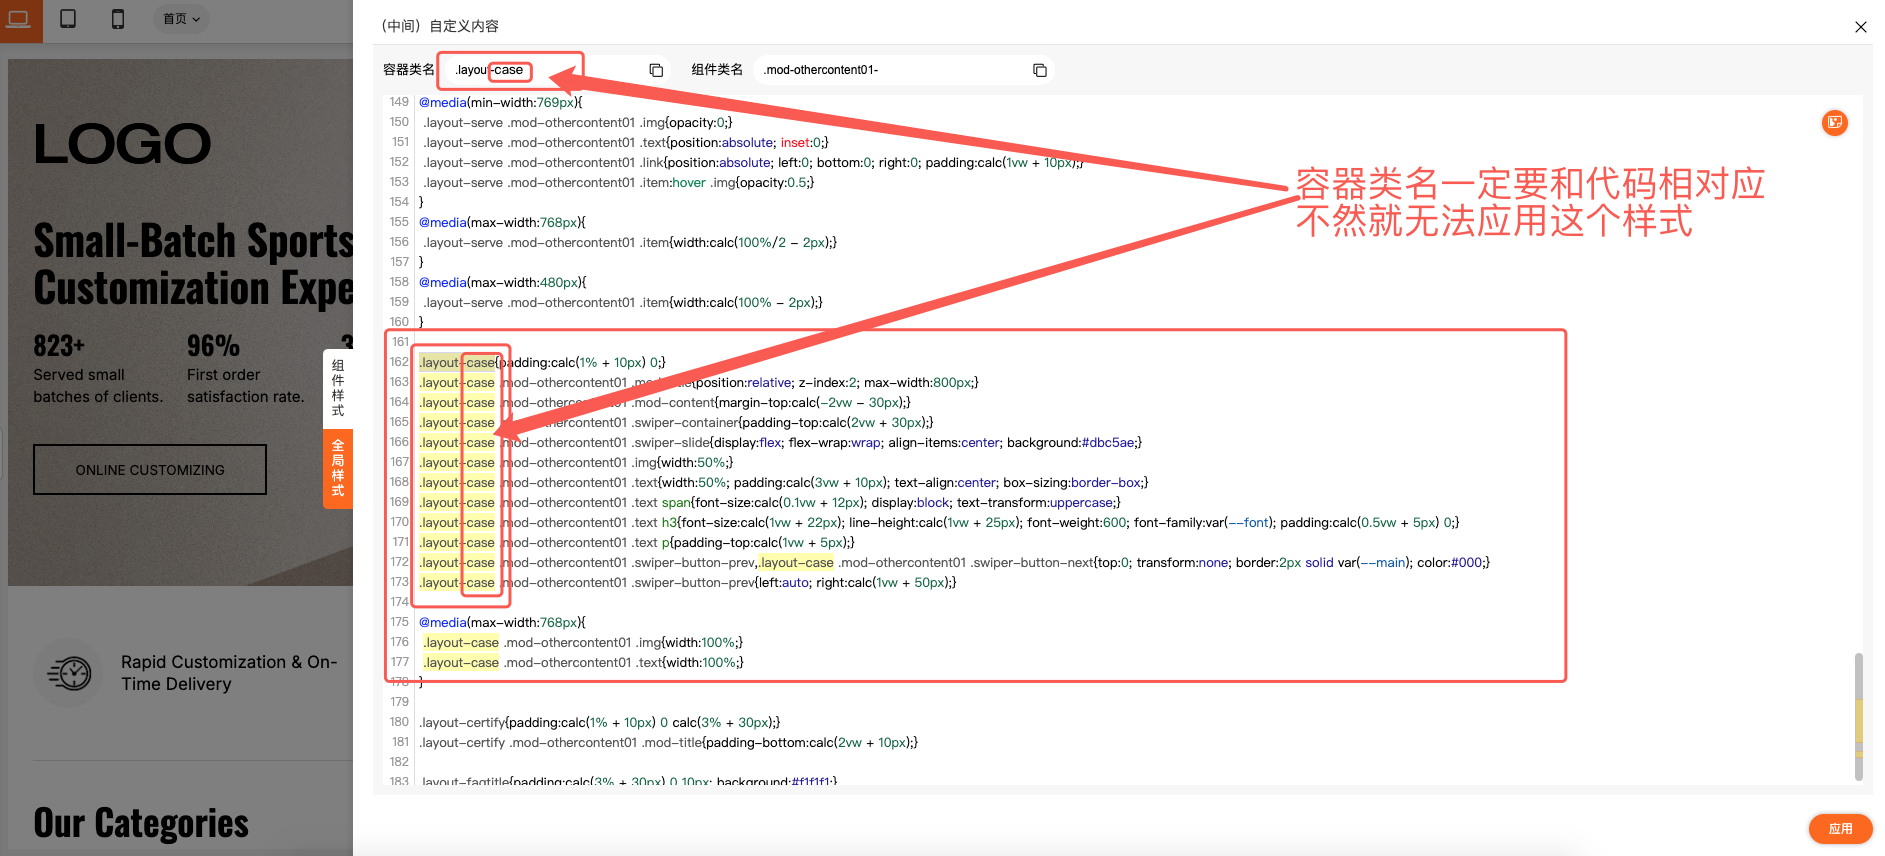The width and height of the screenshot is (1885, 856).
Task: Click the Our Categories heading
Action: coord(141,823)
